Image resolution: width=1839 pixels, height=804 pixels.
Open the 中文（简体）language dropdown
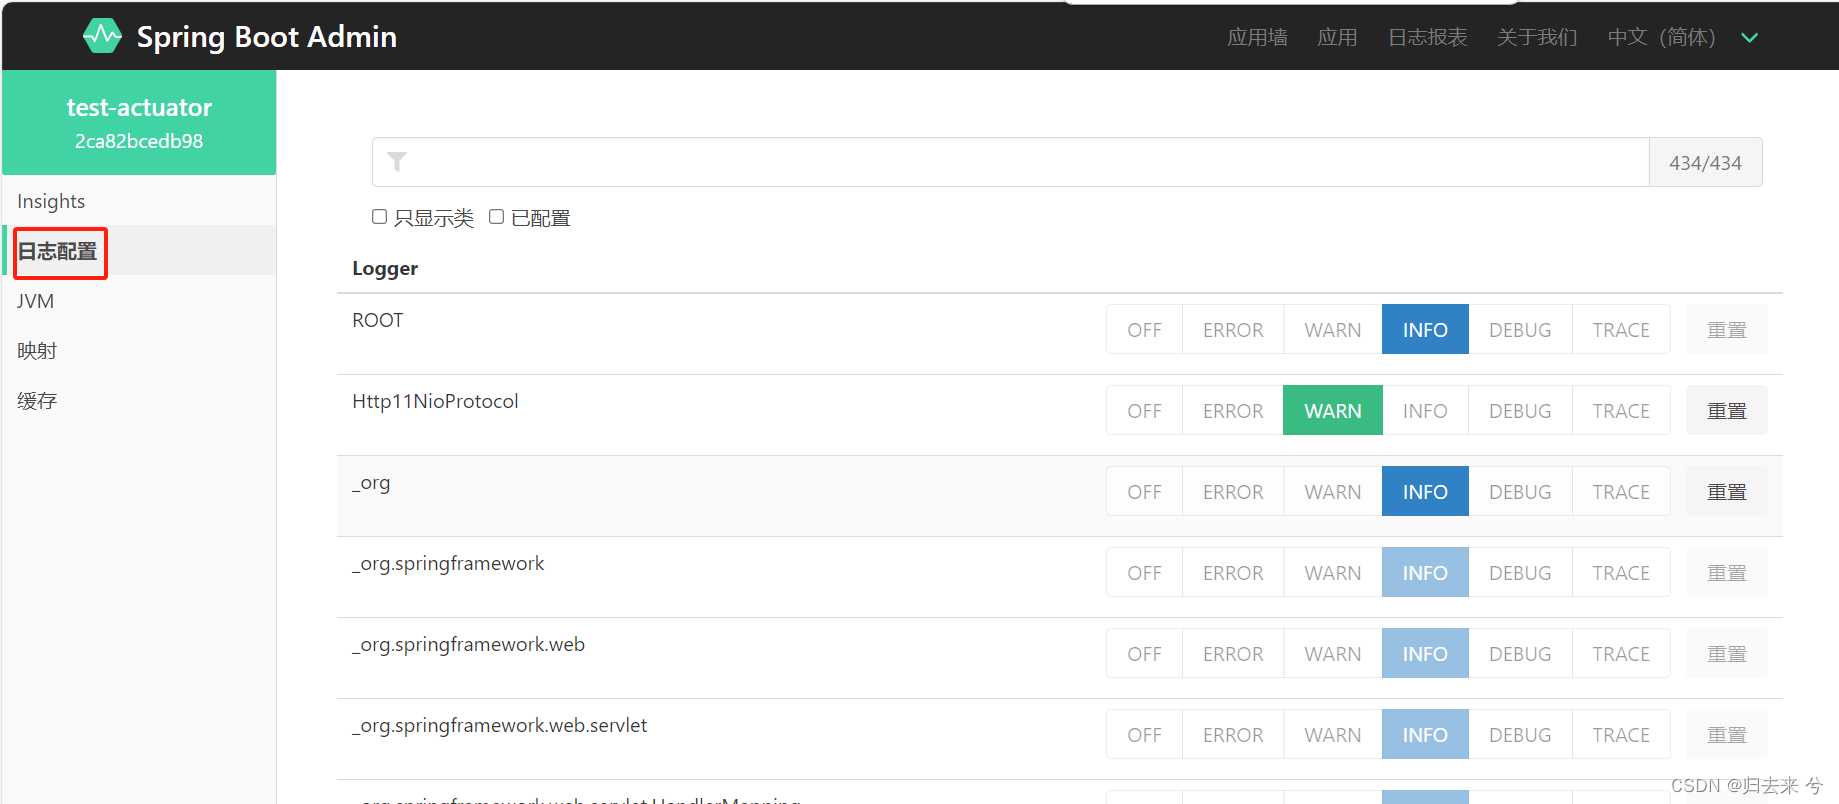[x=1682, y=37]
